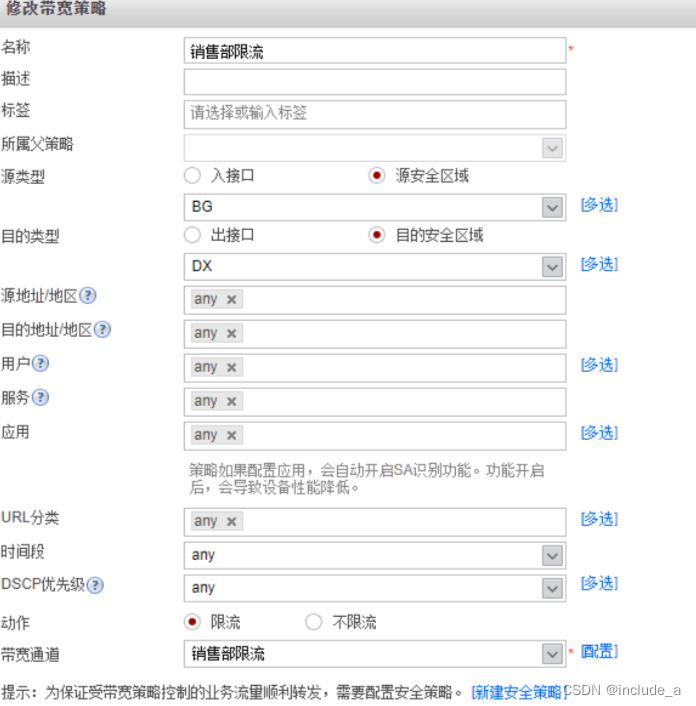Image resolution: width=696 pixels, height=706 pixels.
Task: Click 多选 link for 用户
Action: click(x=599, y=365)
